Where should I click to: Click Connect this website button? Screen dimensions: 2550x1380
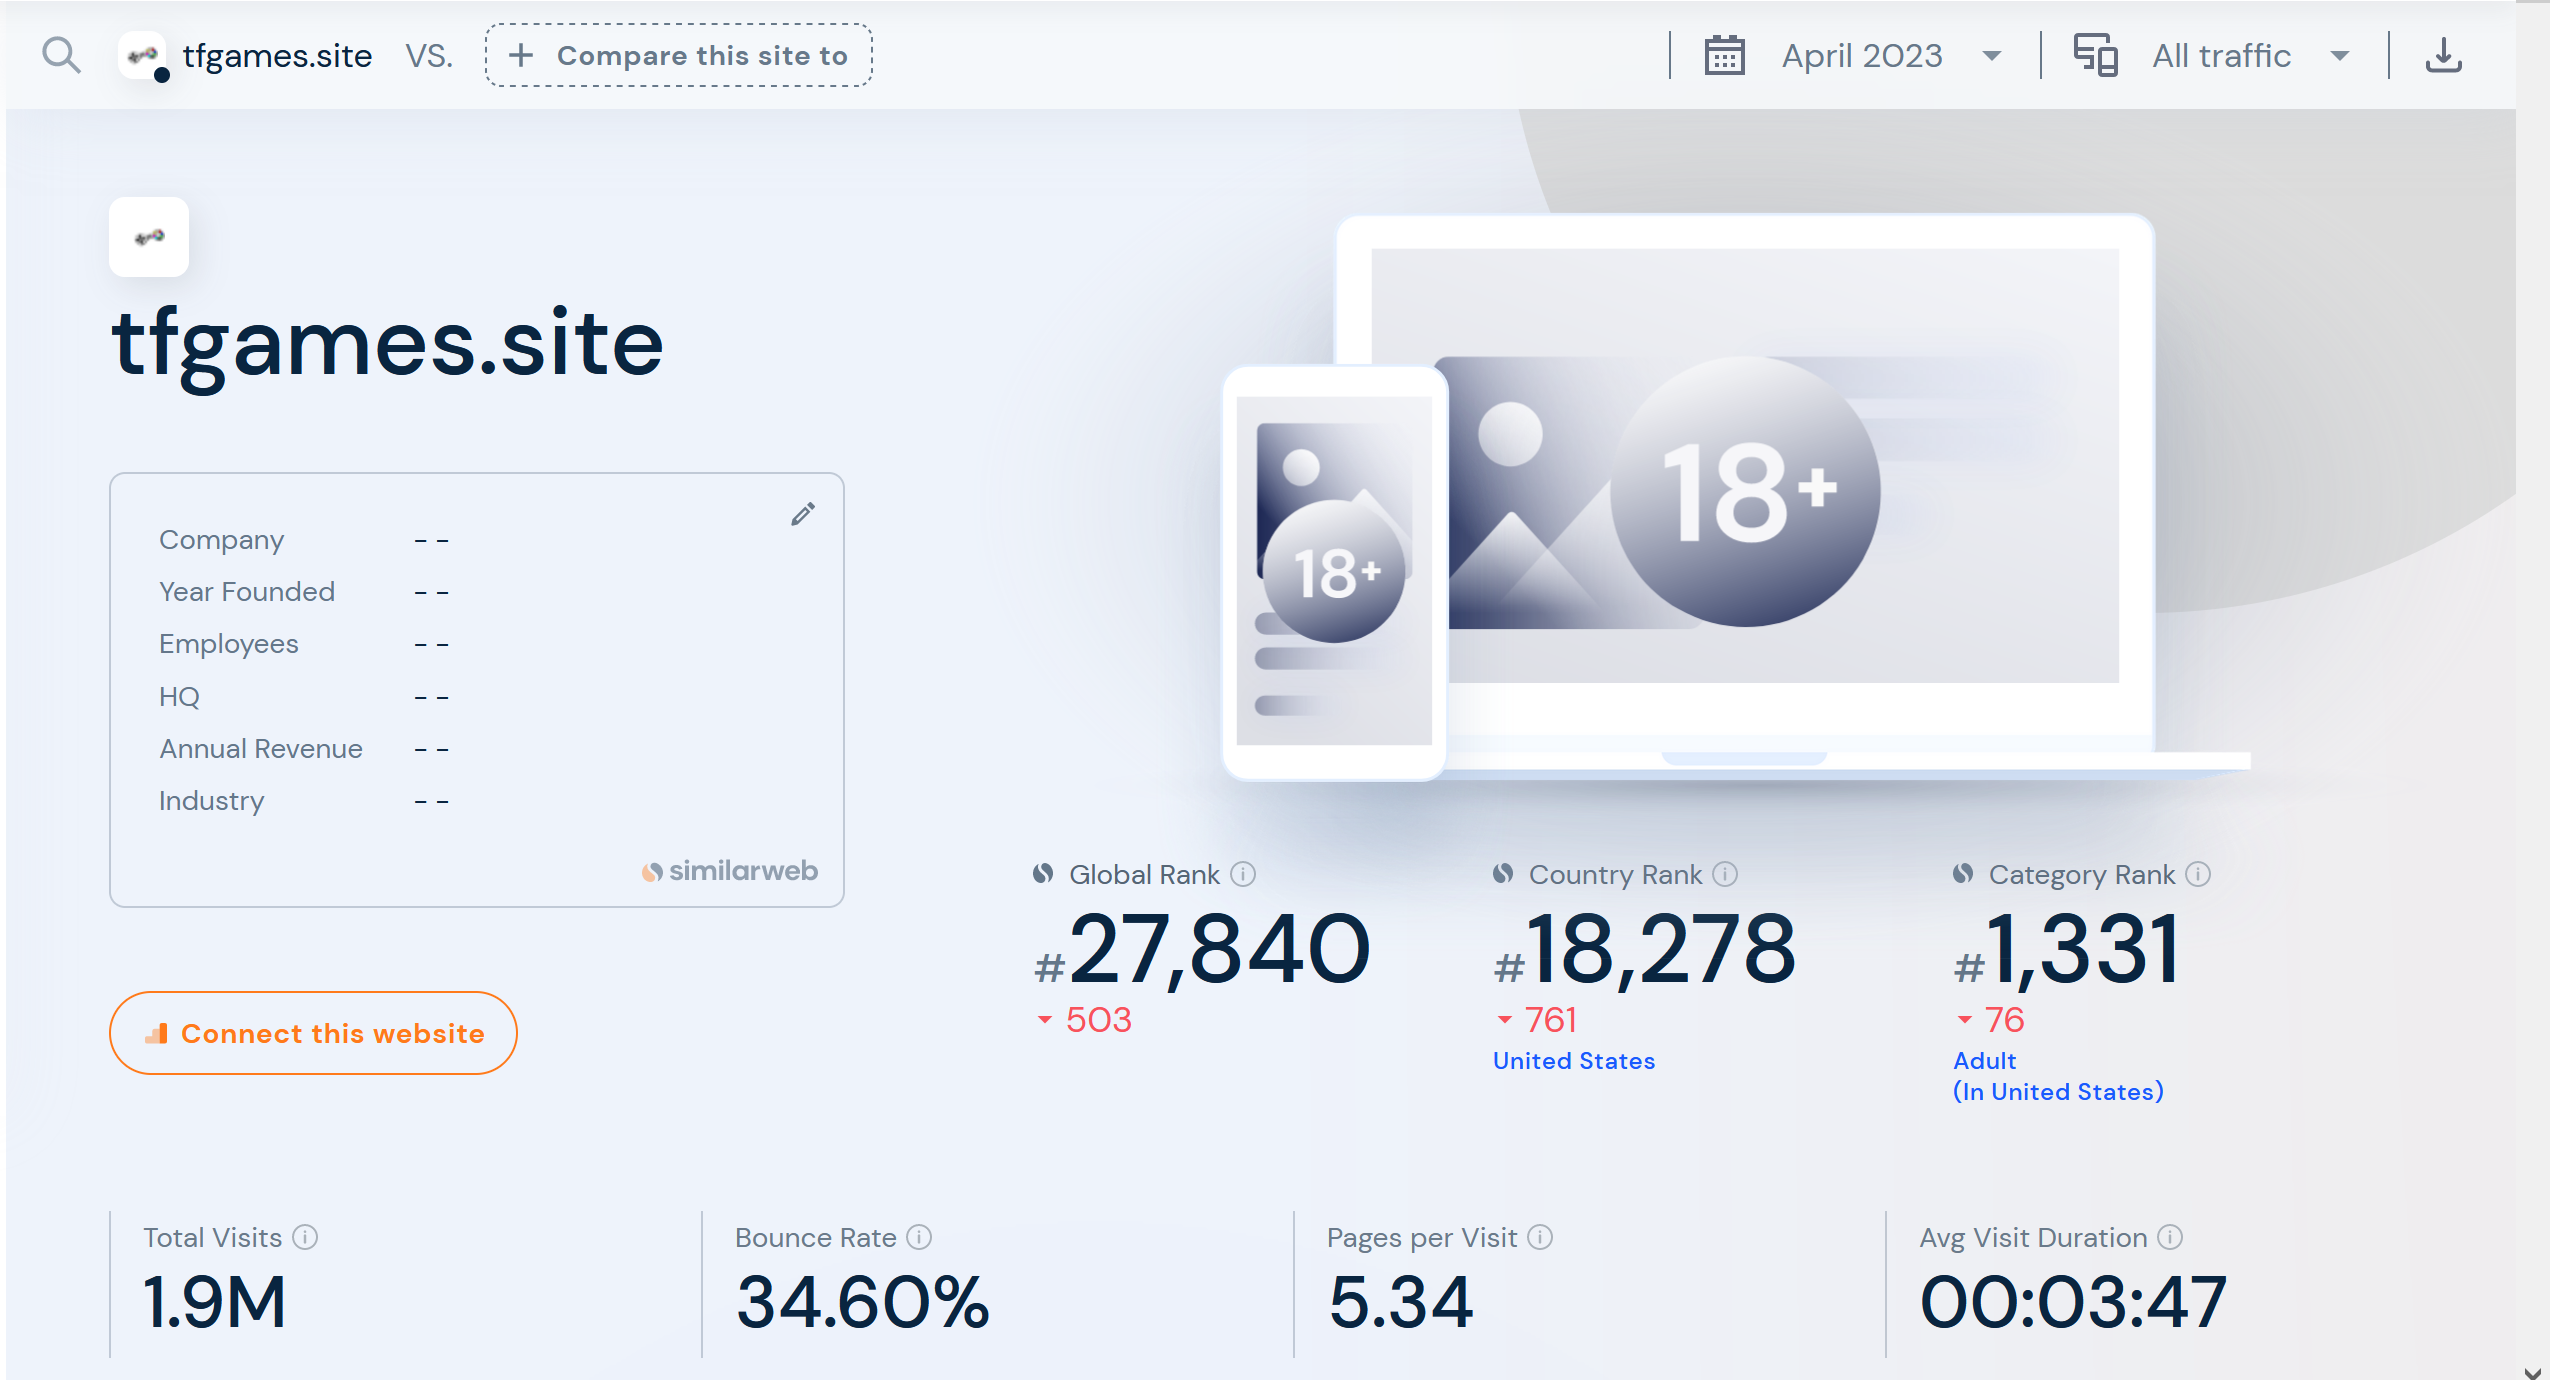point(313,1033)
